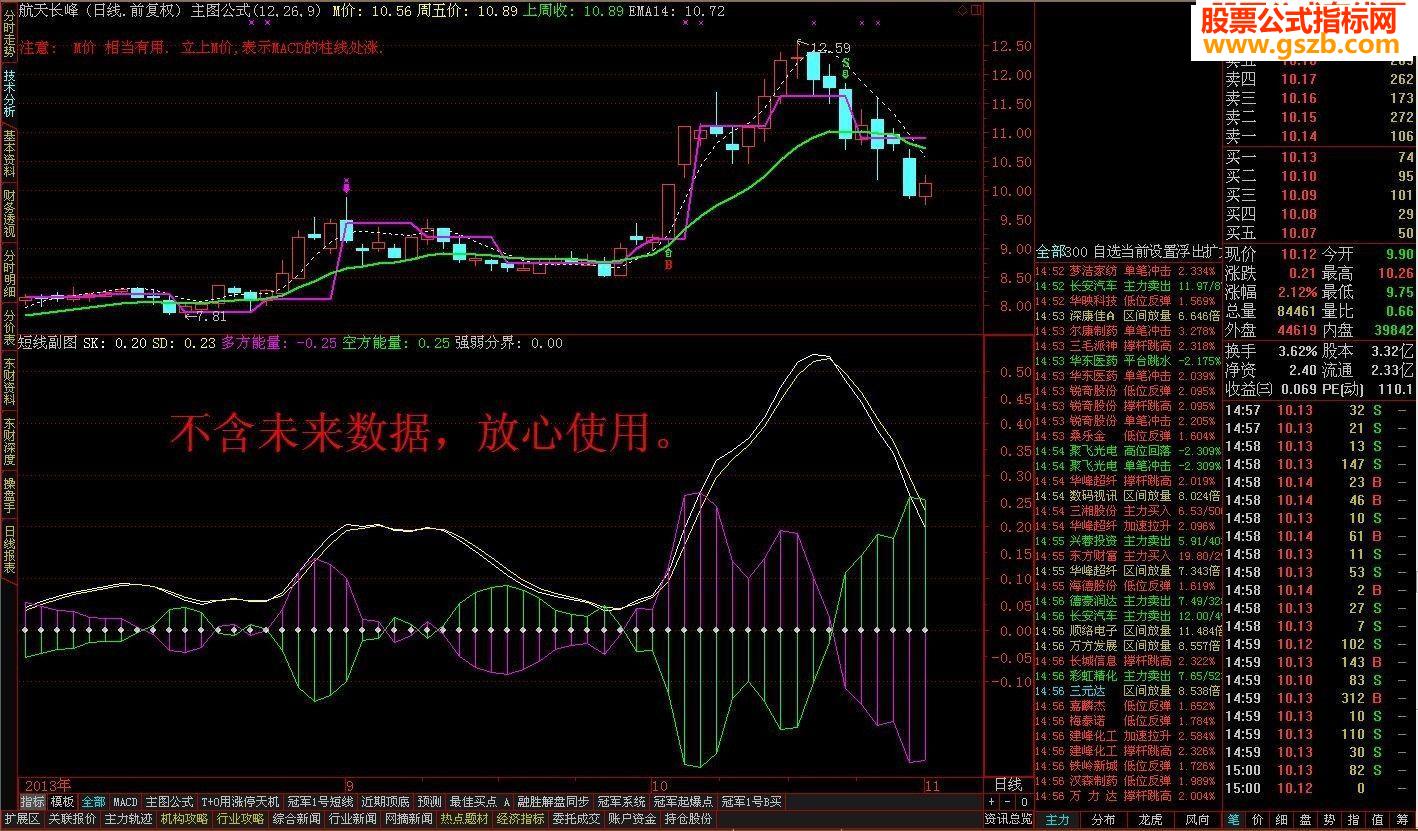This screenshot has width=1418, height=831.
Task: Select the 盘 tab in the quote panel
Action: click(x=1306, y=819)
